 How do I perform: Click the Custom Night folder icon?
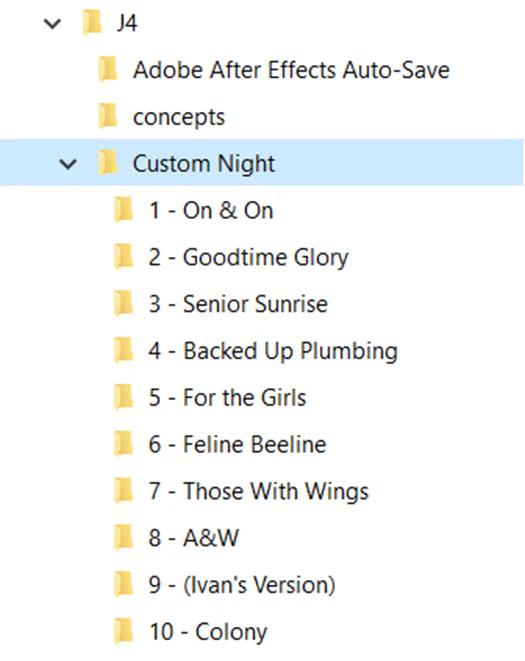(x=108, y=163)
